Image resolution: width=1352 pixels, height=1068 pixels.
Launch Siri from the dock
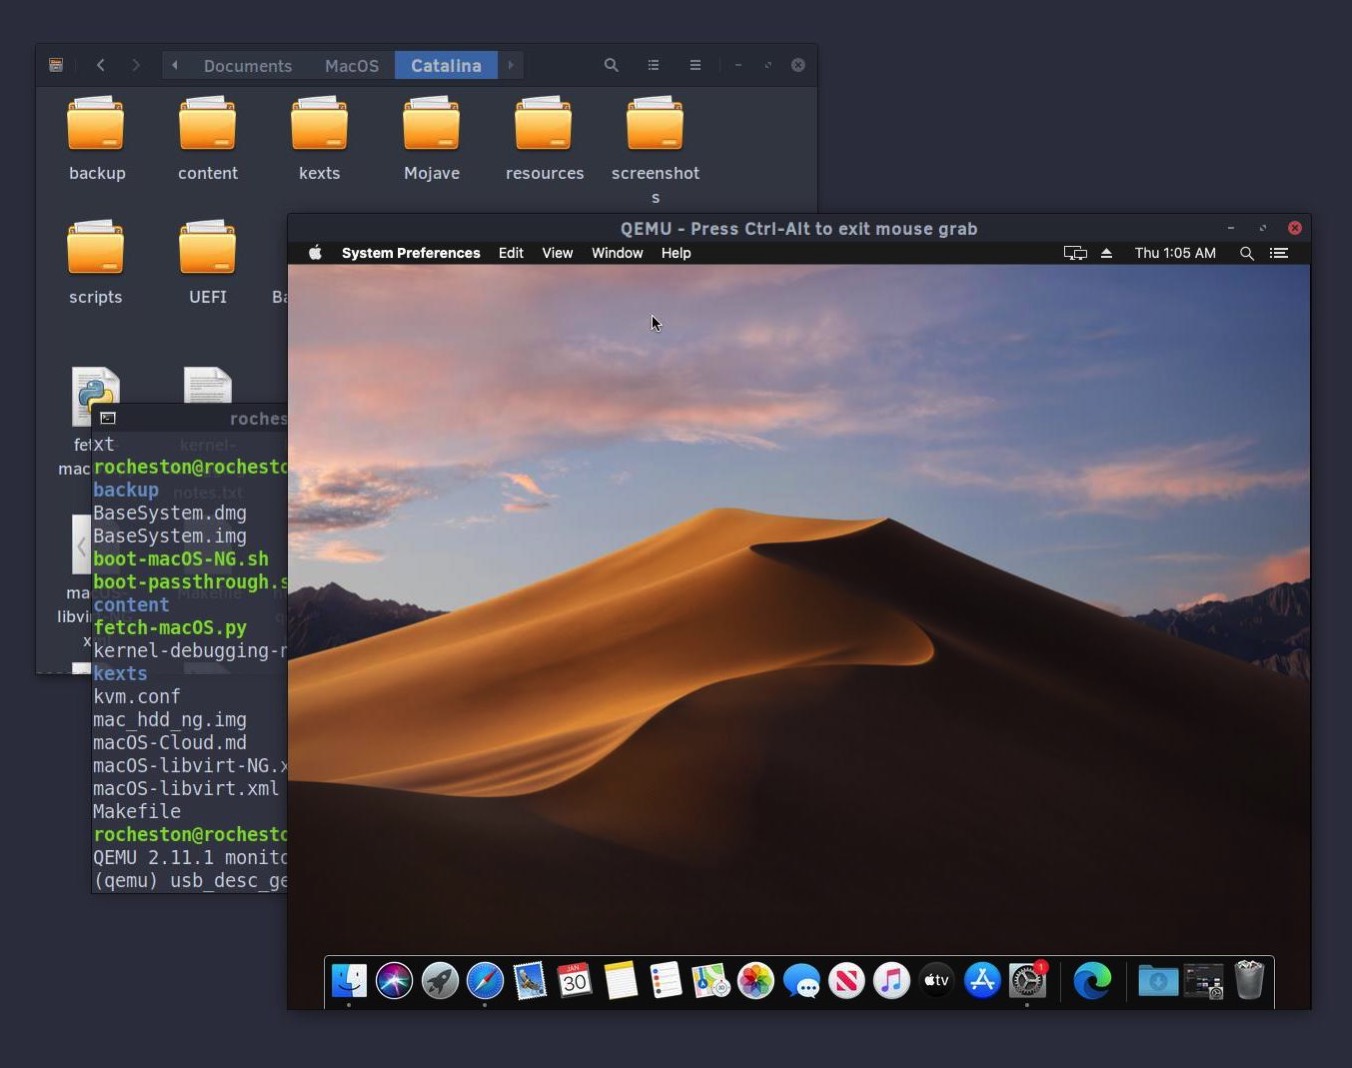pos(394,981)
